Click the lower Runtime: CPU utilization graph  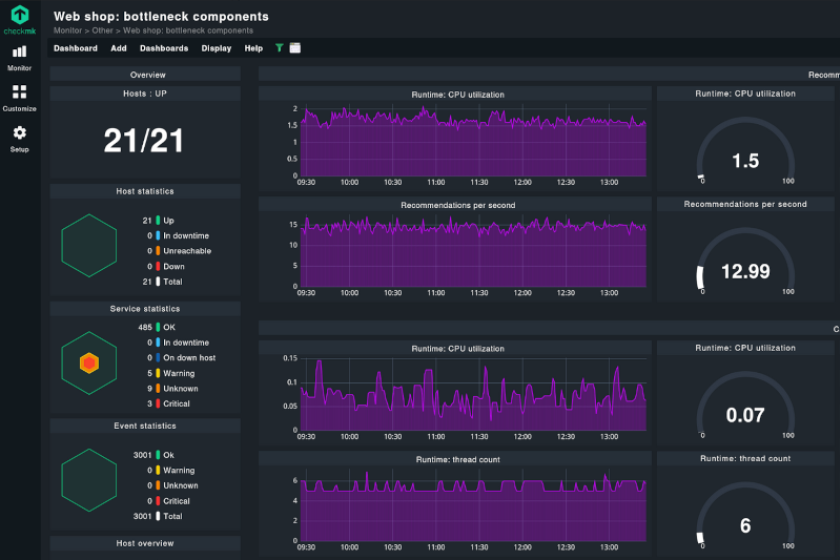472,396
